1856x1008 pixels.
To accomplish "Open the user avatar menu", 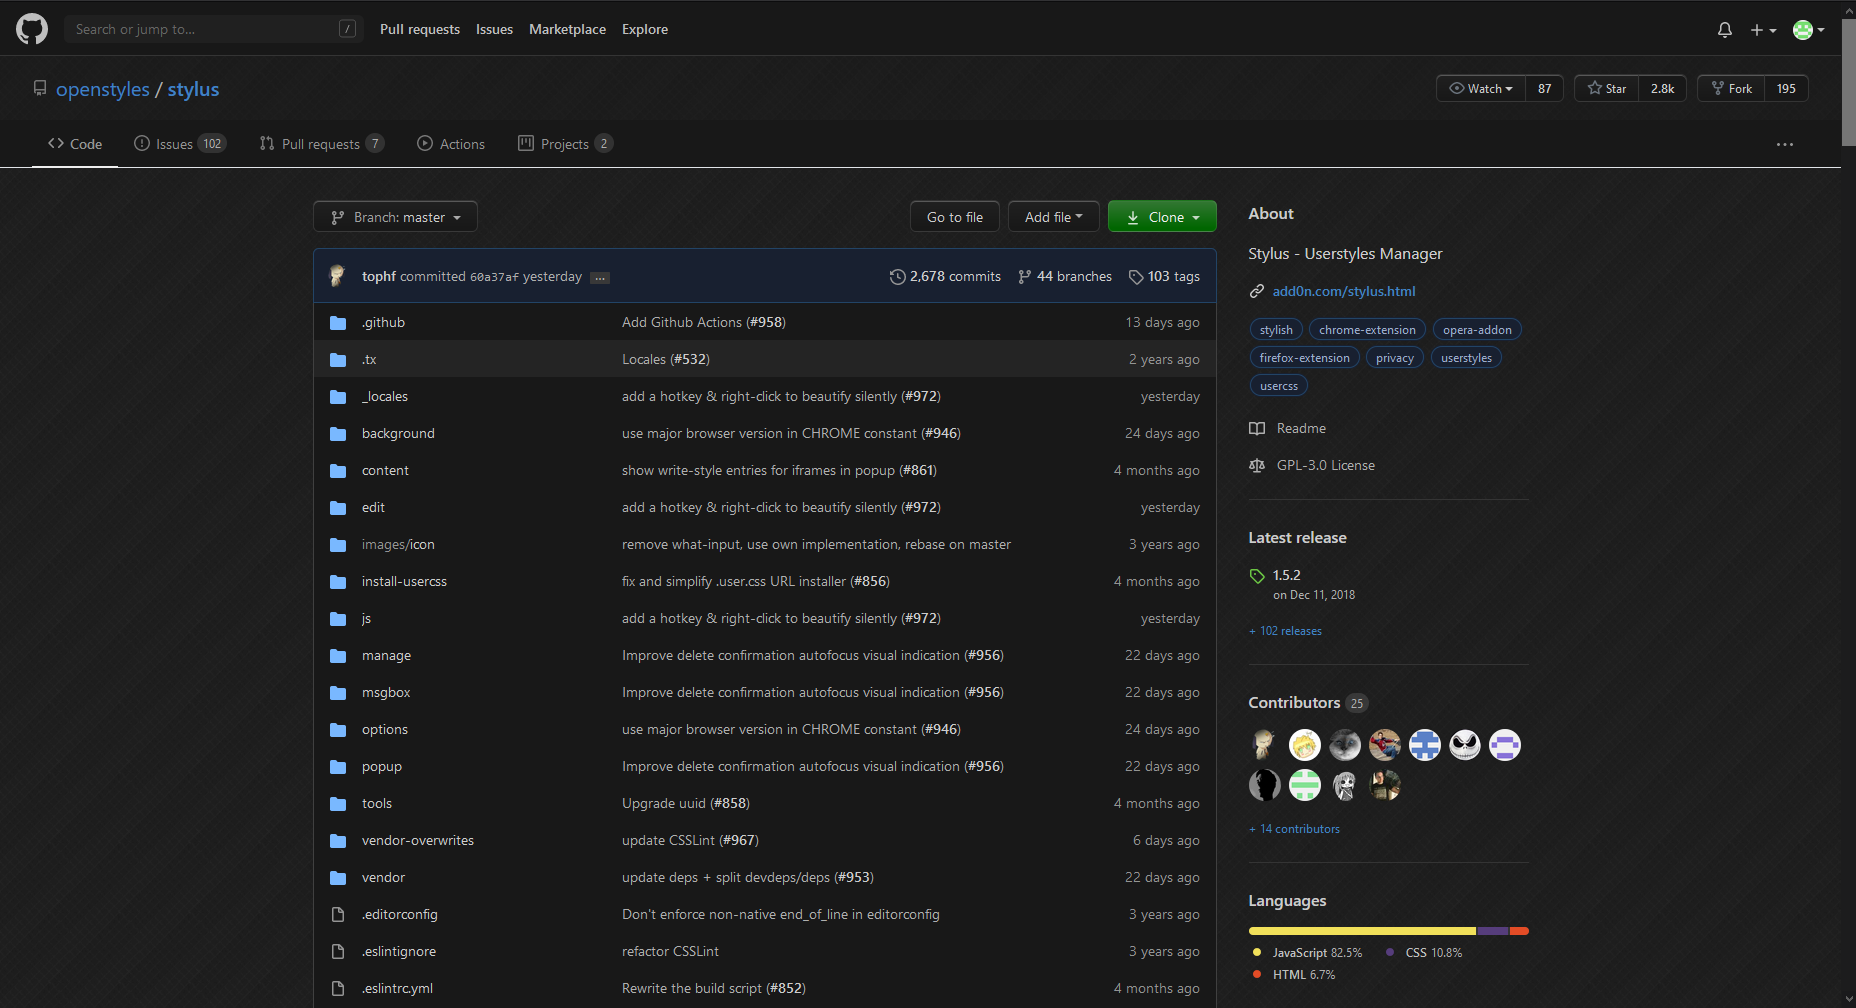I will click(1809, 30).
